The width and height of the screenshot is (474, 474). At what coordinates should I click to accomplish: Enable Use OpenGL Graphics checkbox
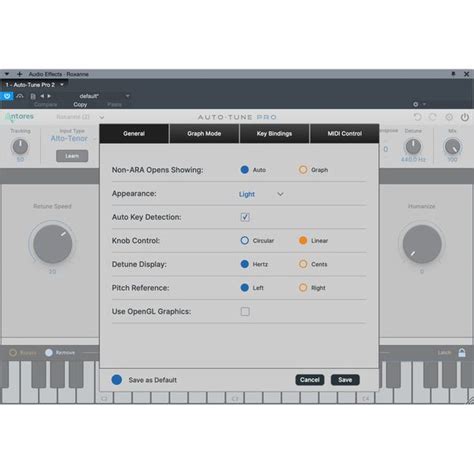click(245, 311)
